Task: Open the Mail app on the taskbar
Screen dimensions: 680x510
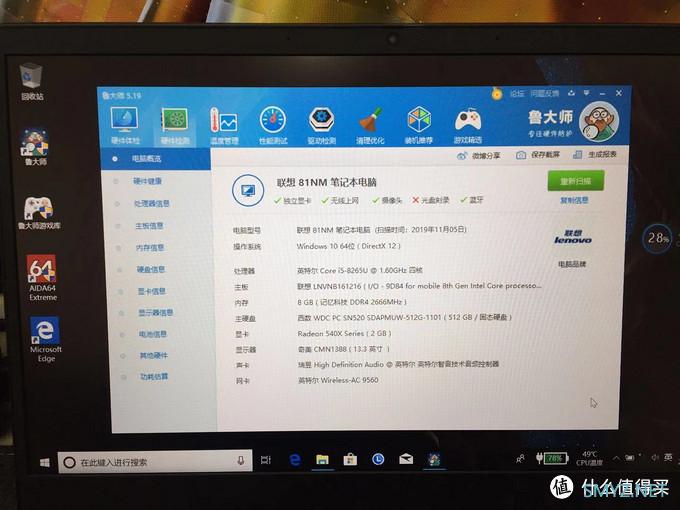Action: 406,459
